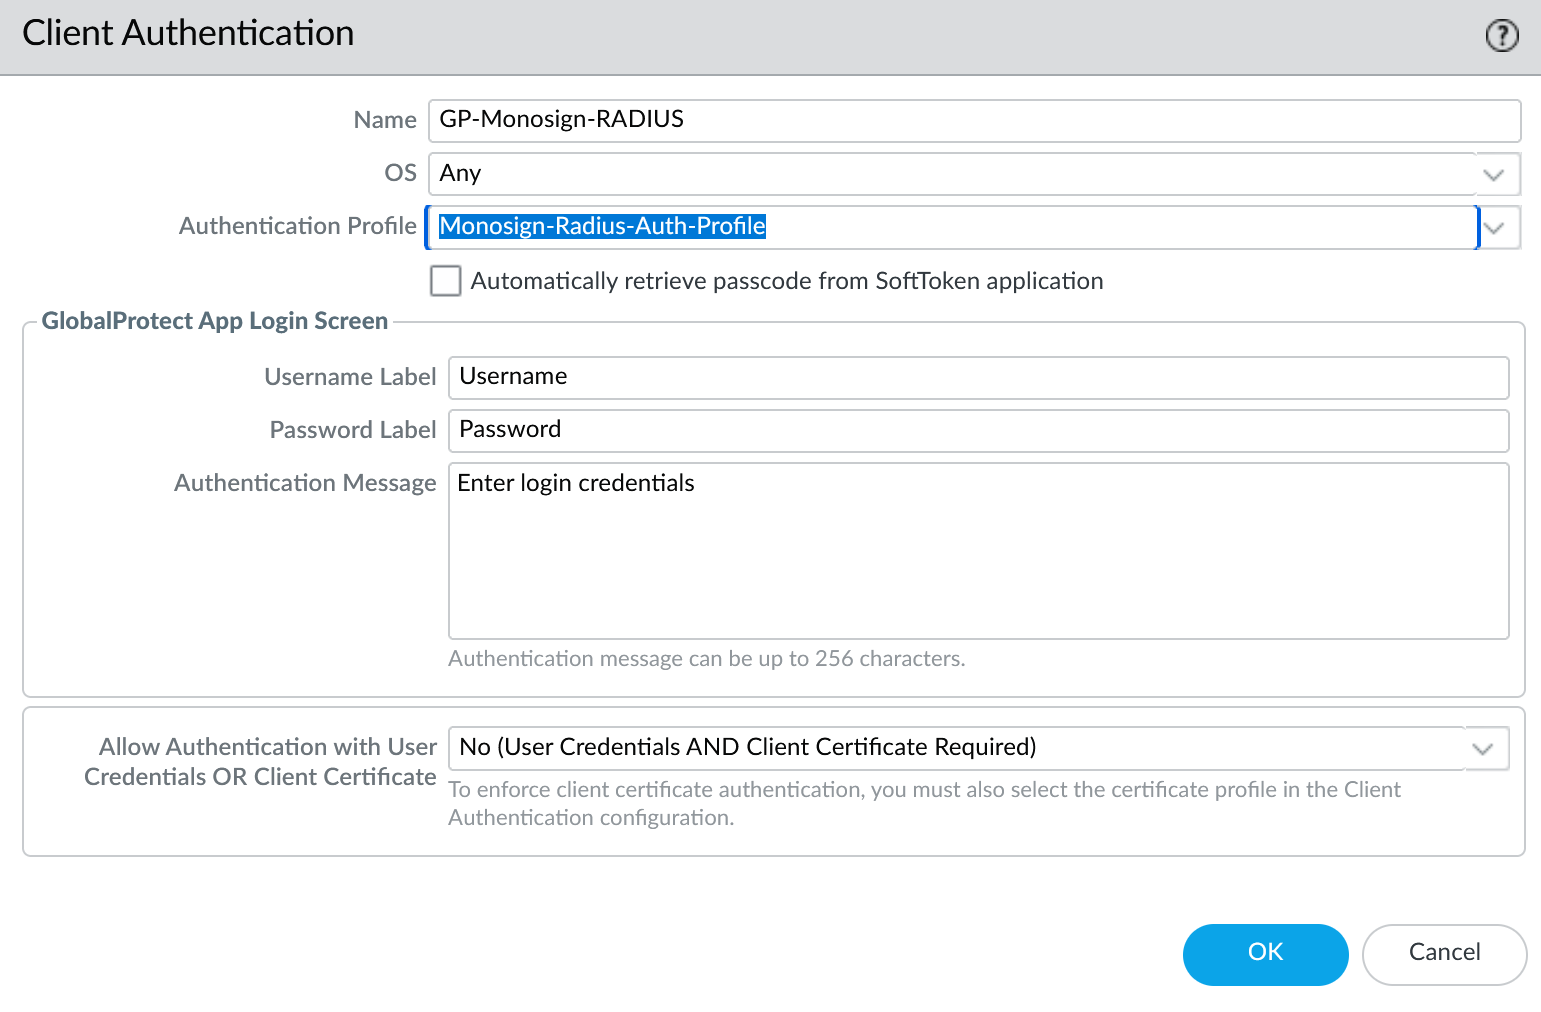Click the OK button
Screen dimensions: 1541x1012
pyautogui.click(x=1265, y=953)
